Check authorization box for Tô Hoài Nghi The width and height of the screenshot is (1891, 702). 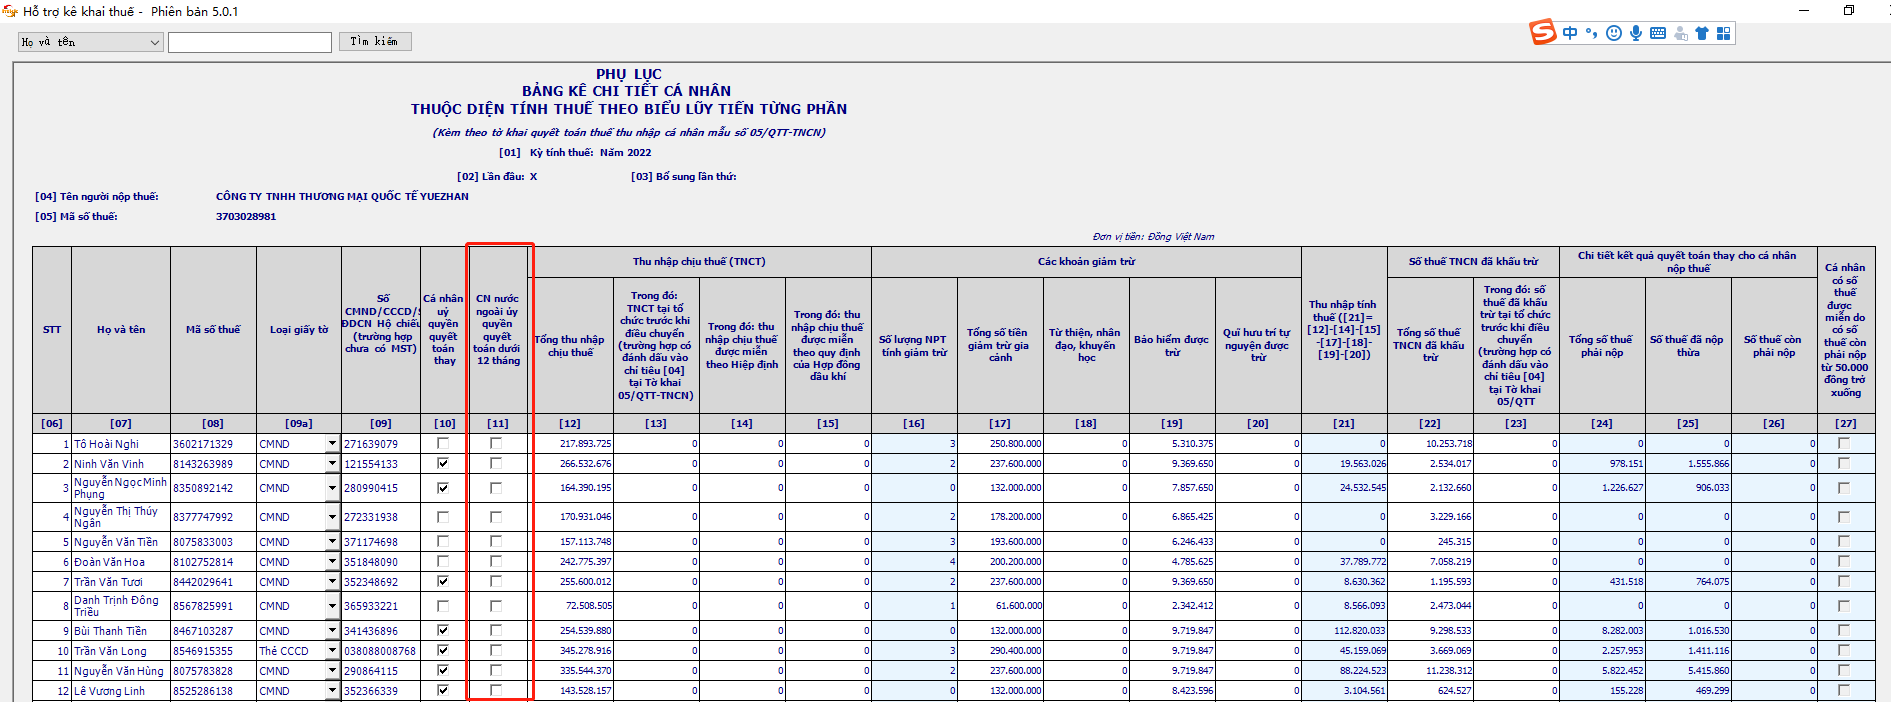click(443, 443)
